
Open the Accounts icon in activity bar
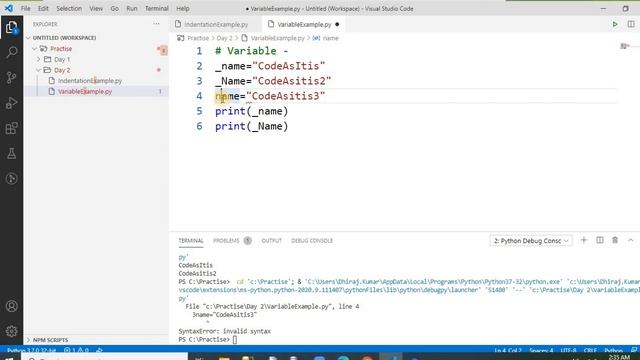click(x=11, y=306)
